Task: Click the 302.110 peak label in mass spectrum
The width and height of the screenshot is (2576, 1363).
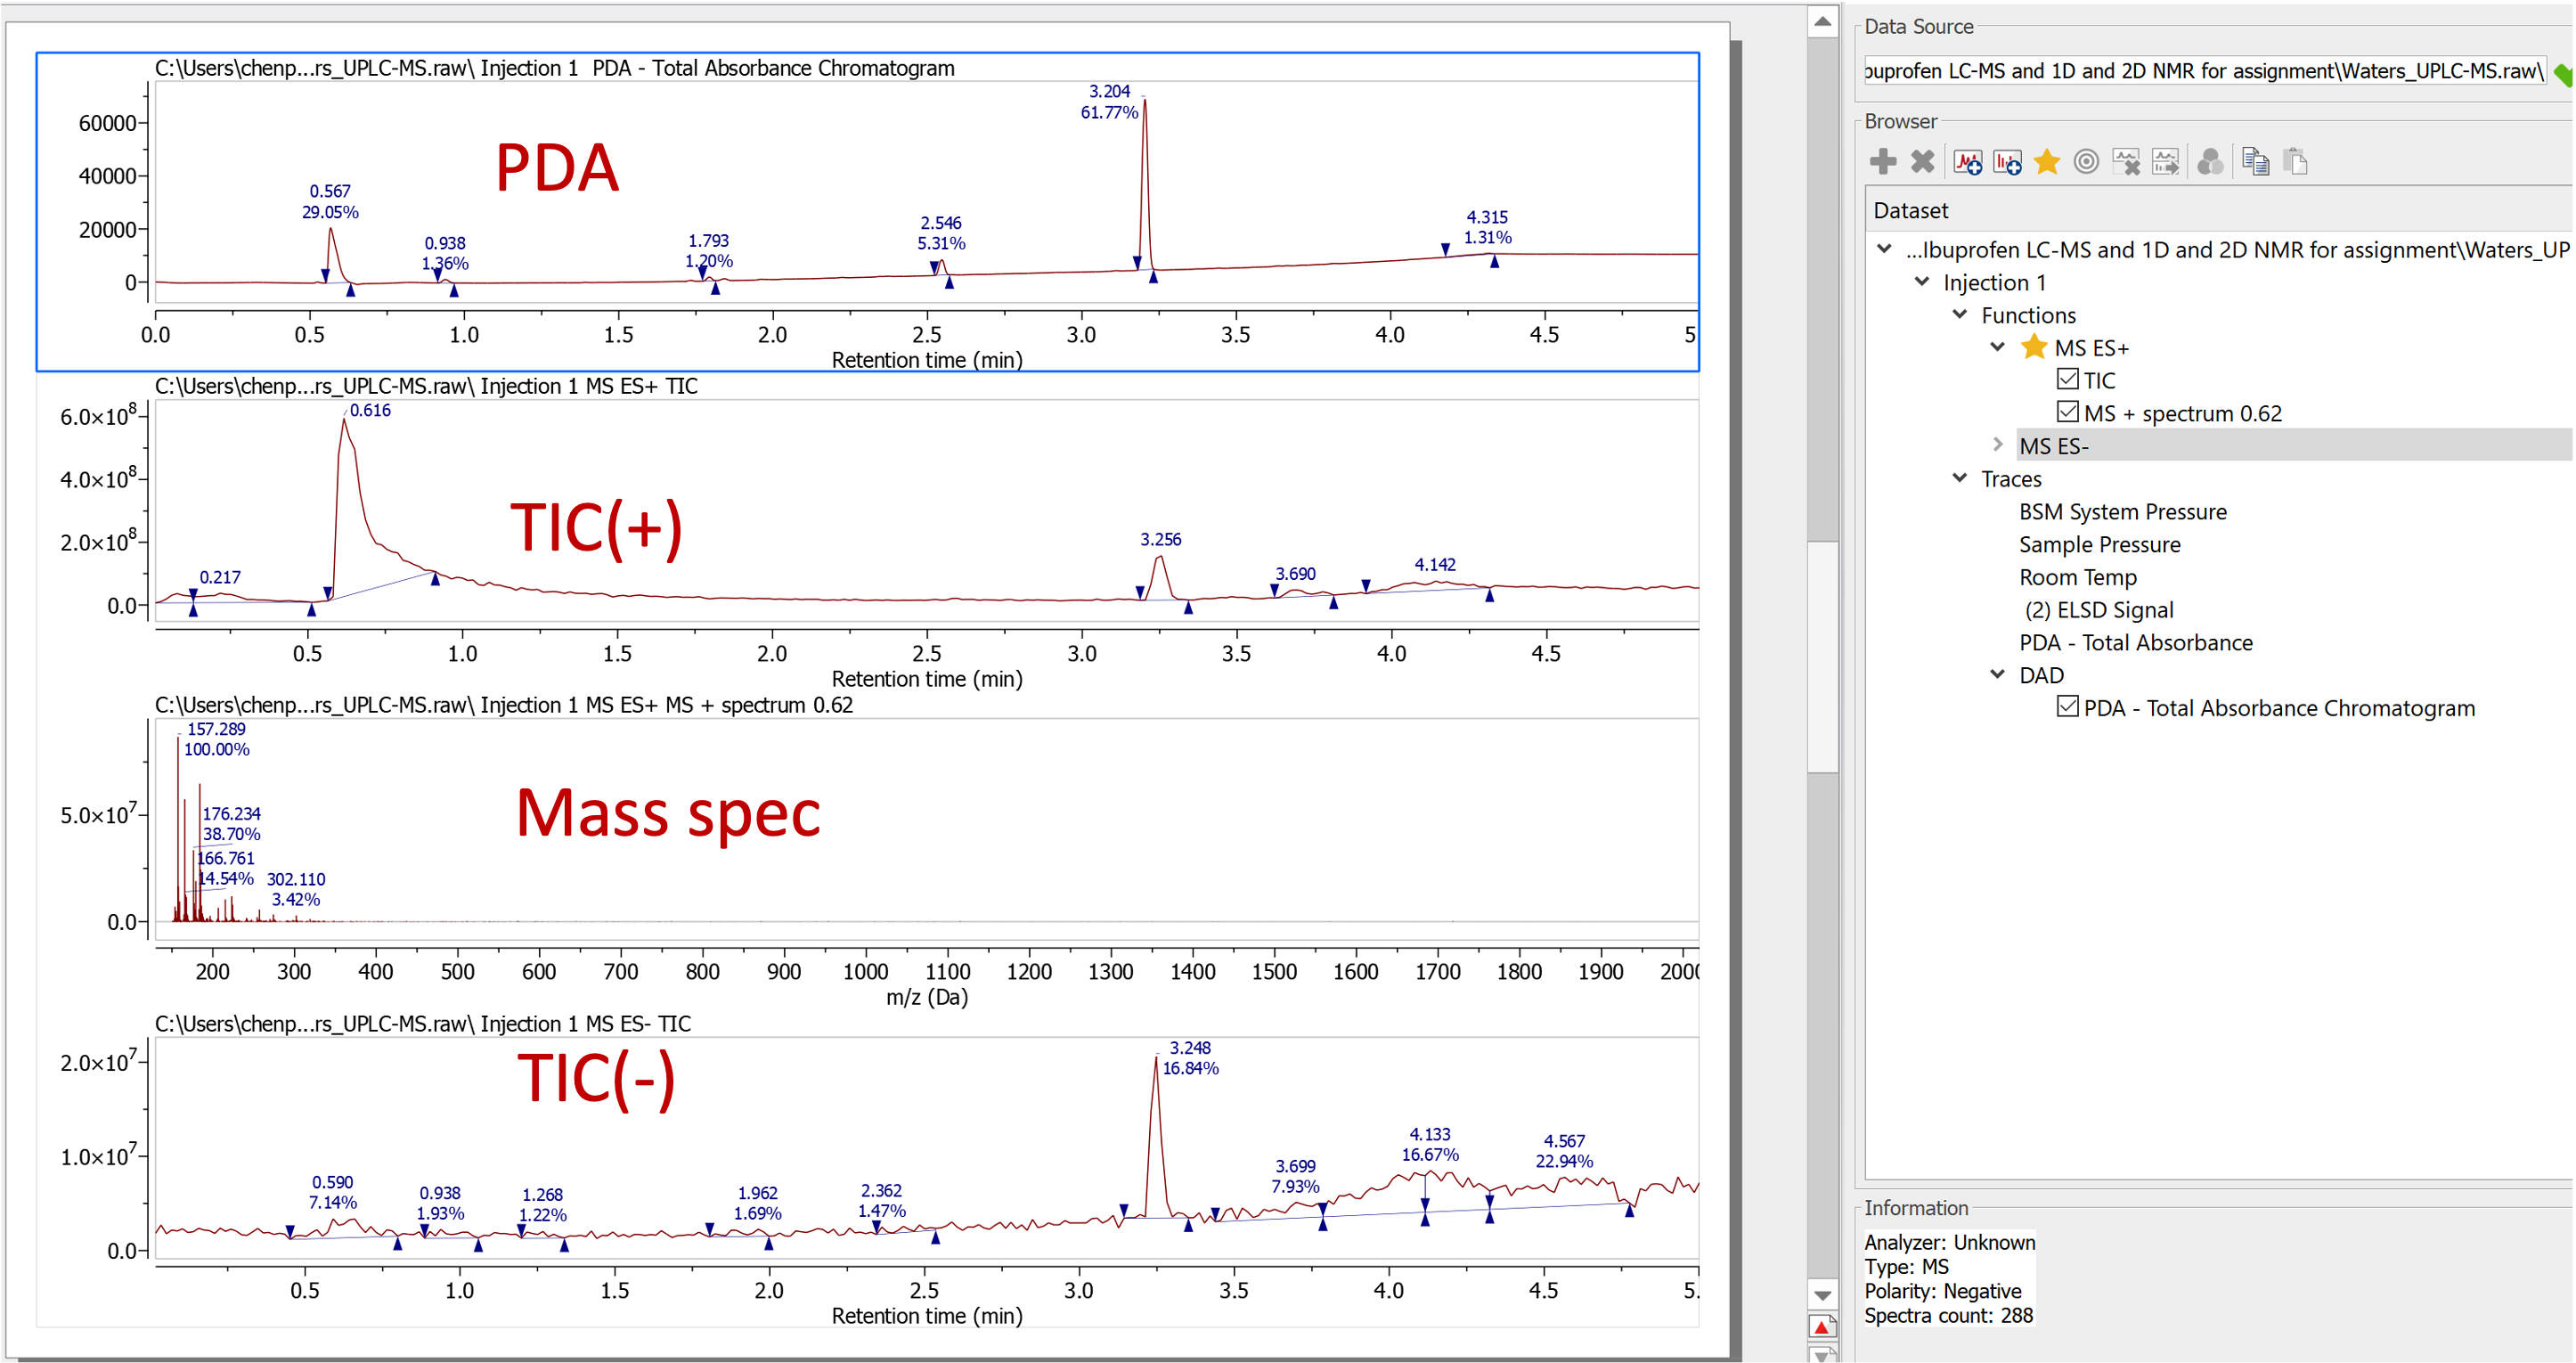Action: click(296, 879)
